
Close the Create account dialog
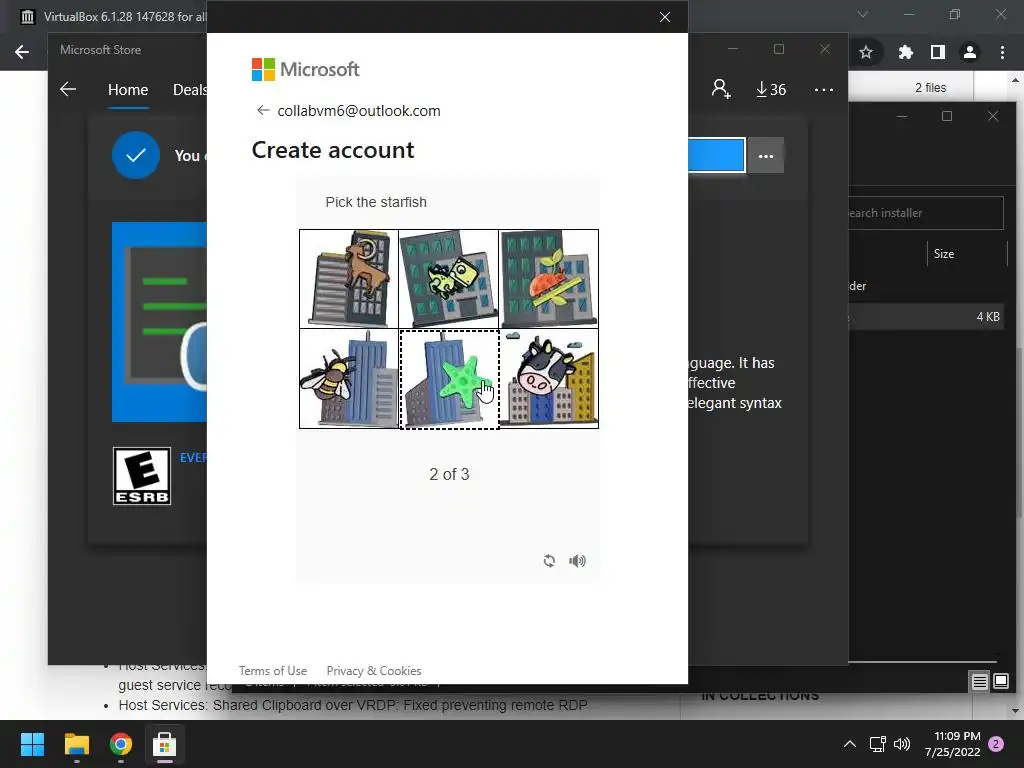click(665, 17)
